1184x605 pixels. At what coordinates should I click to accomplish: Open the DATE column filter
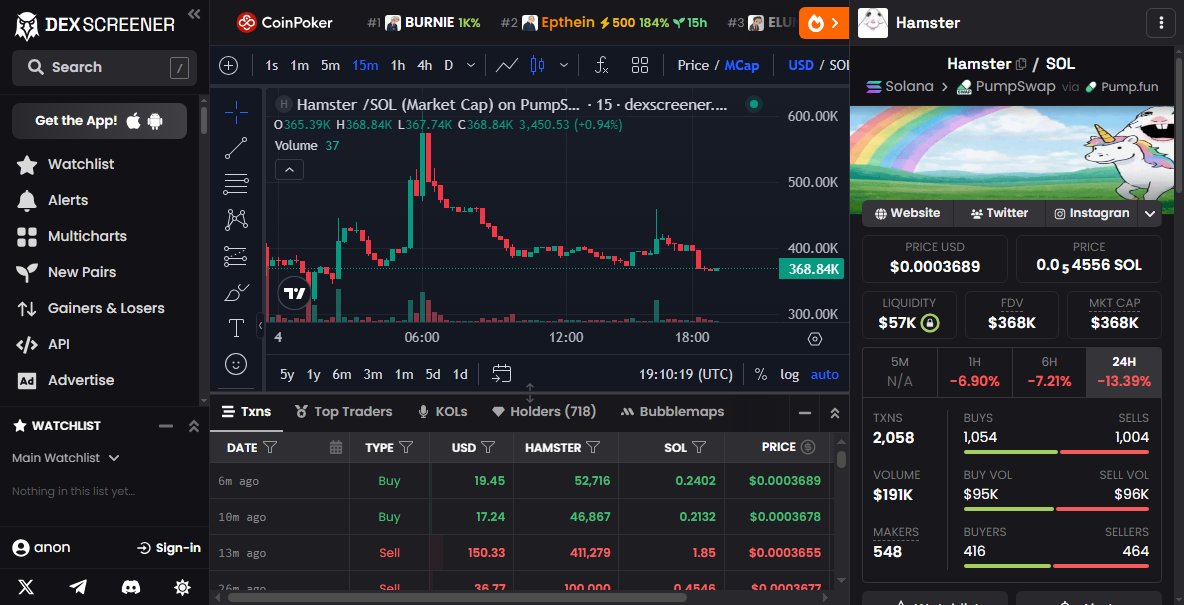[270, 448]
